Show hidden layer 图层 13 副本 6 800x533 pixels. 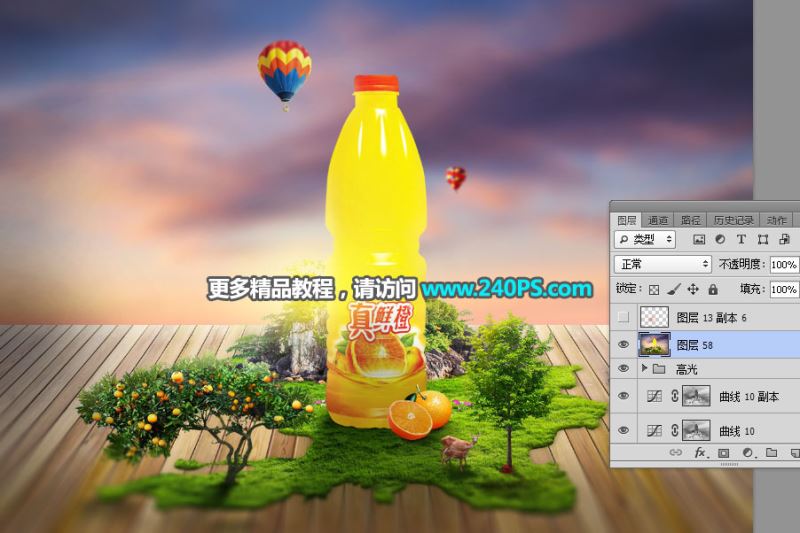pyautogui.click(x=623, y=317)
